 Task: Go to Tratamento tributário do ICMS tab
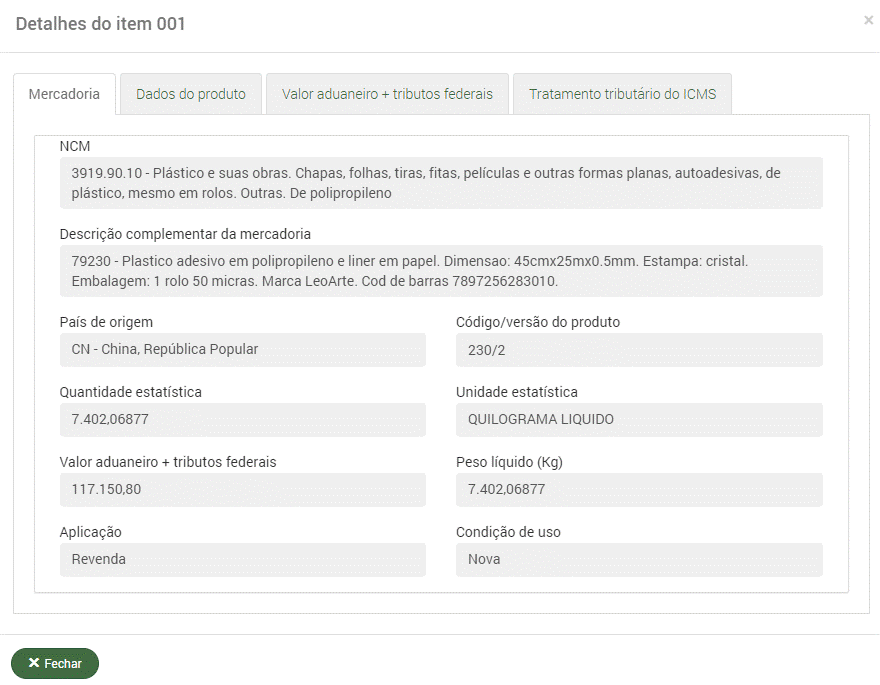(x=622, y=94)
